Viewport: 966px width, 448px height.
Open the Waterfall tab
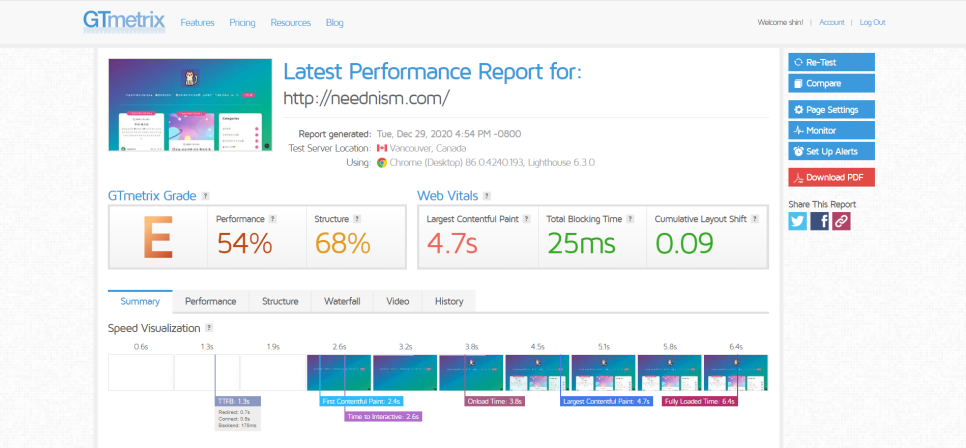(x=343, y=301)
